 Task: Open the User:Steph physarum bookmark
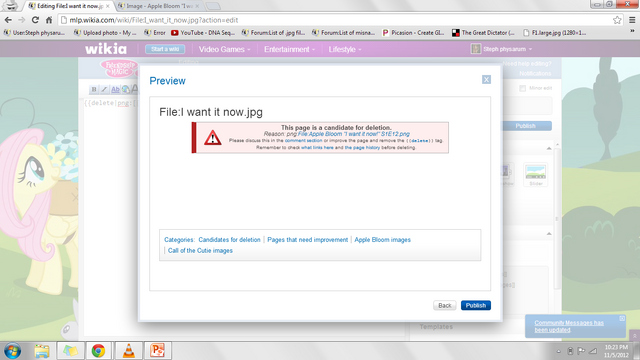coord(34,32)
